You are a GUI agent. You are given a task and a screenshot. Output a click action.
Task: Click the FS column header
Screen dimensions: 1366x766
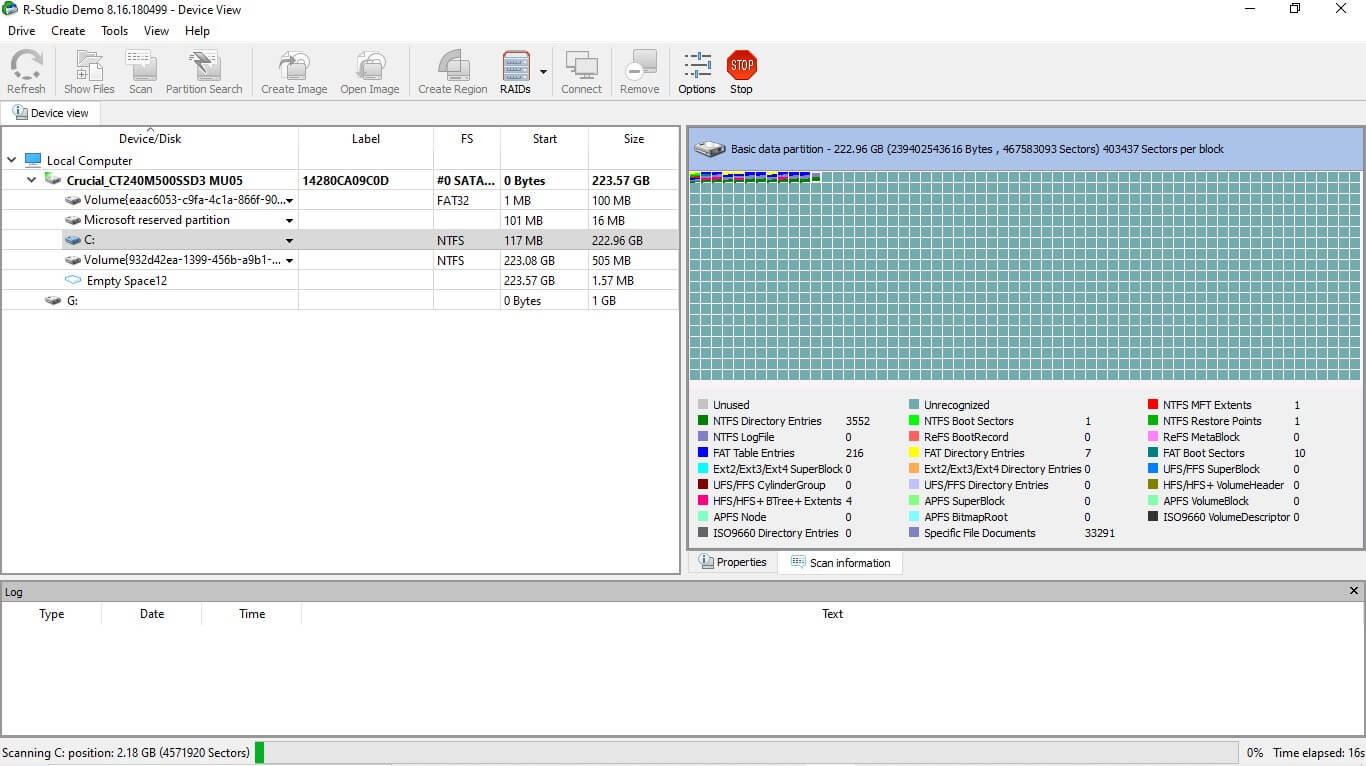(x=467, y=139)
